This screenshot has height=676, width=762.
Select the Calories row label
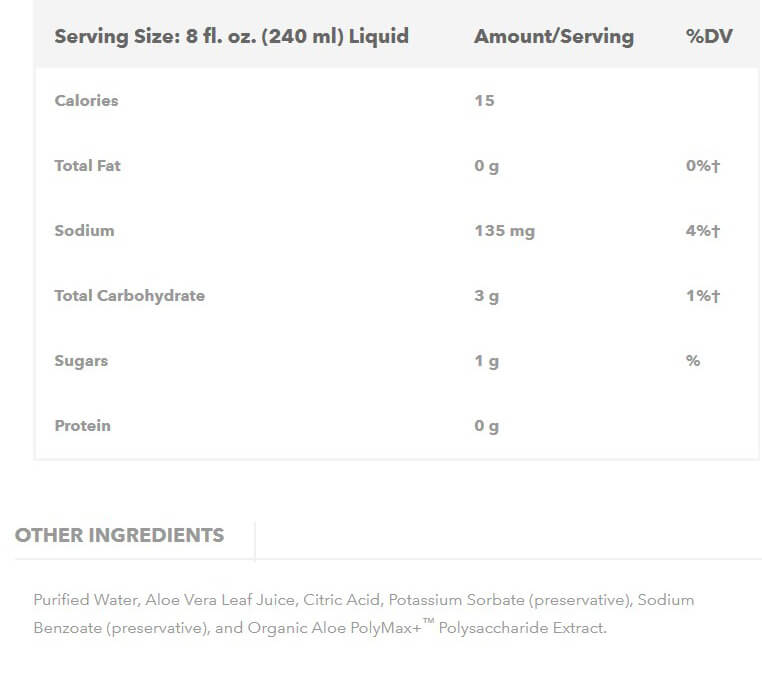coord(87,101)
